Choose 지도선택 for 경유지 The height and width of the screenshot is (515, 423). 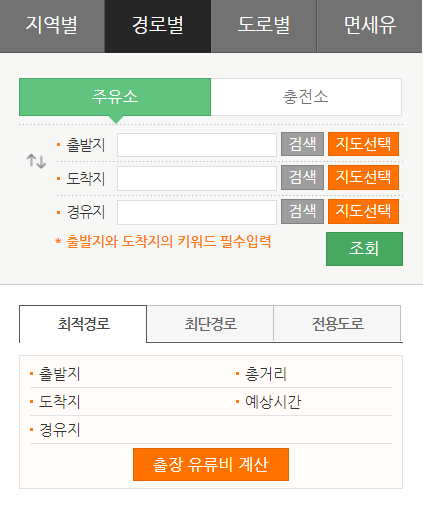point(363,211)
